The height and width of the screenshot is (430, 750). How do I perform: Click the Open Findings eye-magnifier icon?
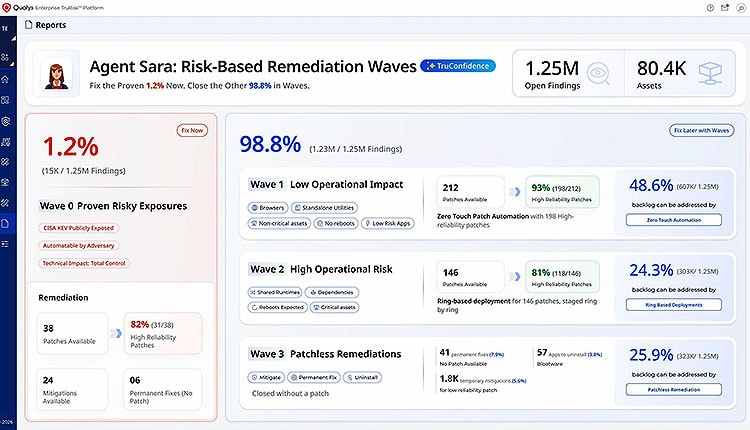(597, 74)
